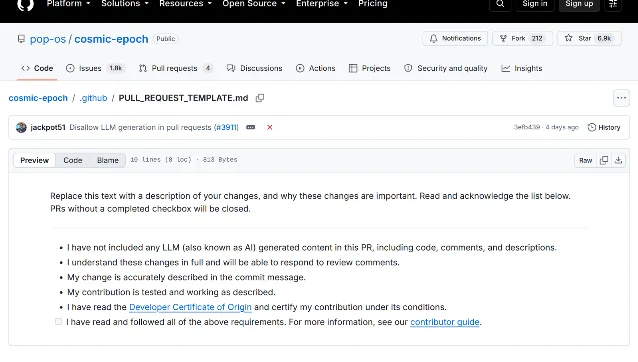Open jackpot51 author profile link
638x362 pixels.
48,127
